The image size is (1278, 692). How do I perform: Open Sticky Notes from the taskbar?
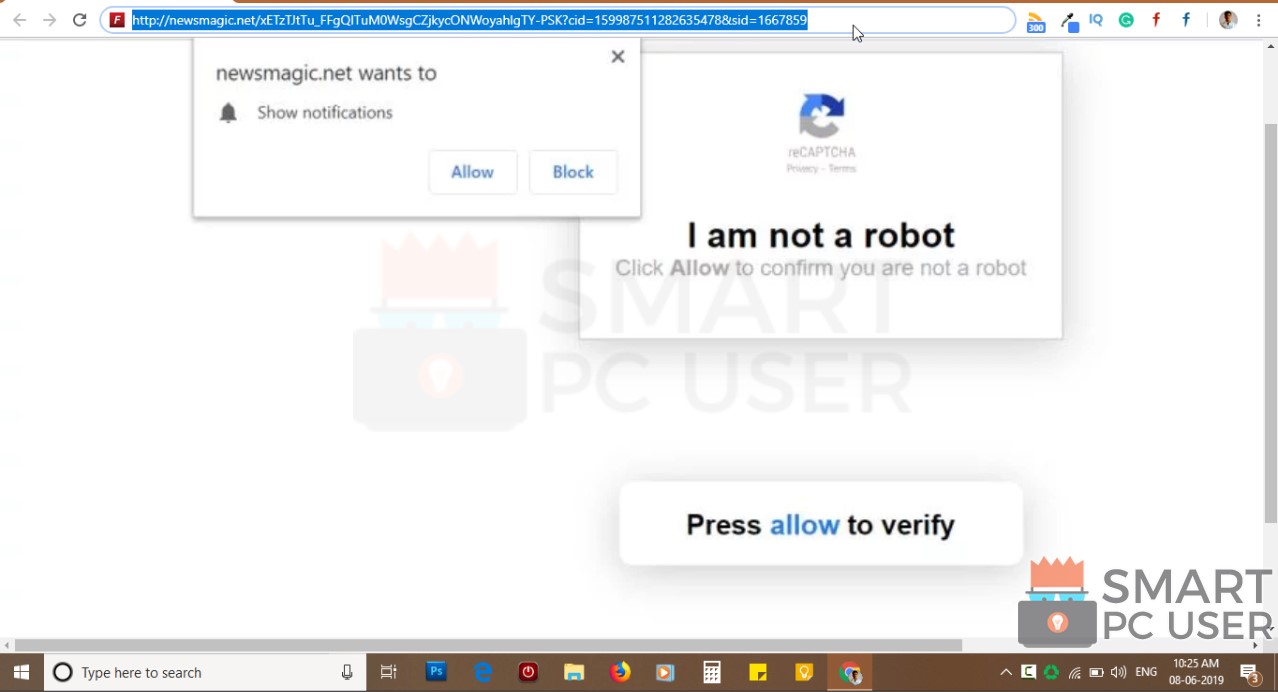(x=757, y=672)
